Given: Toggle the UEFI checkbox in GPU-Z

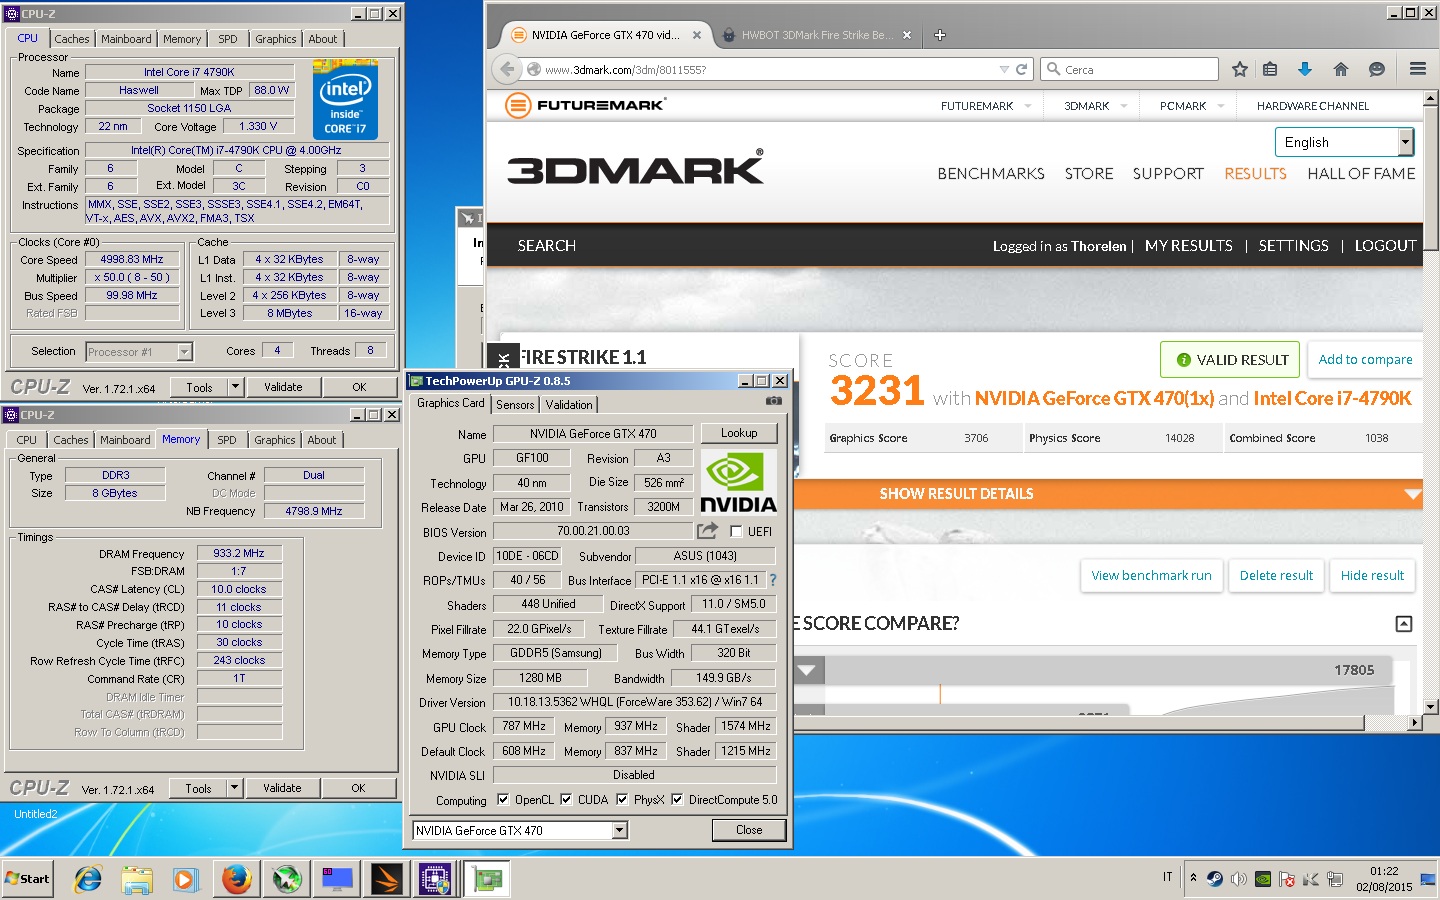Looking at the screenshot, I should click(x=736, y=531).
